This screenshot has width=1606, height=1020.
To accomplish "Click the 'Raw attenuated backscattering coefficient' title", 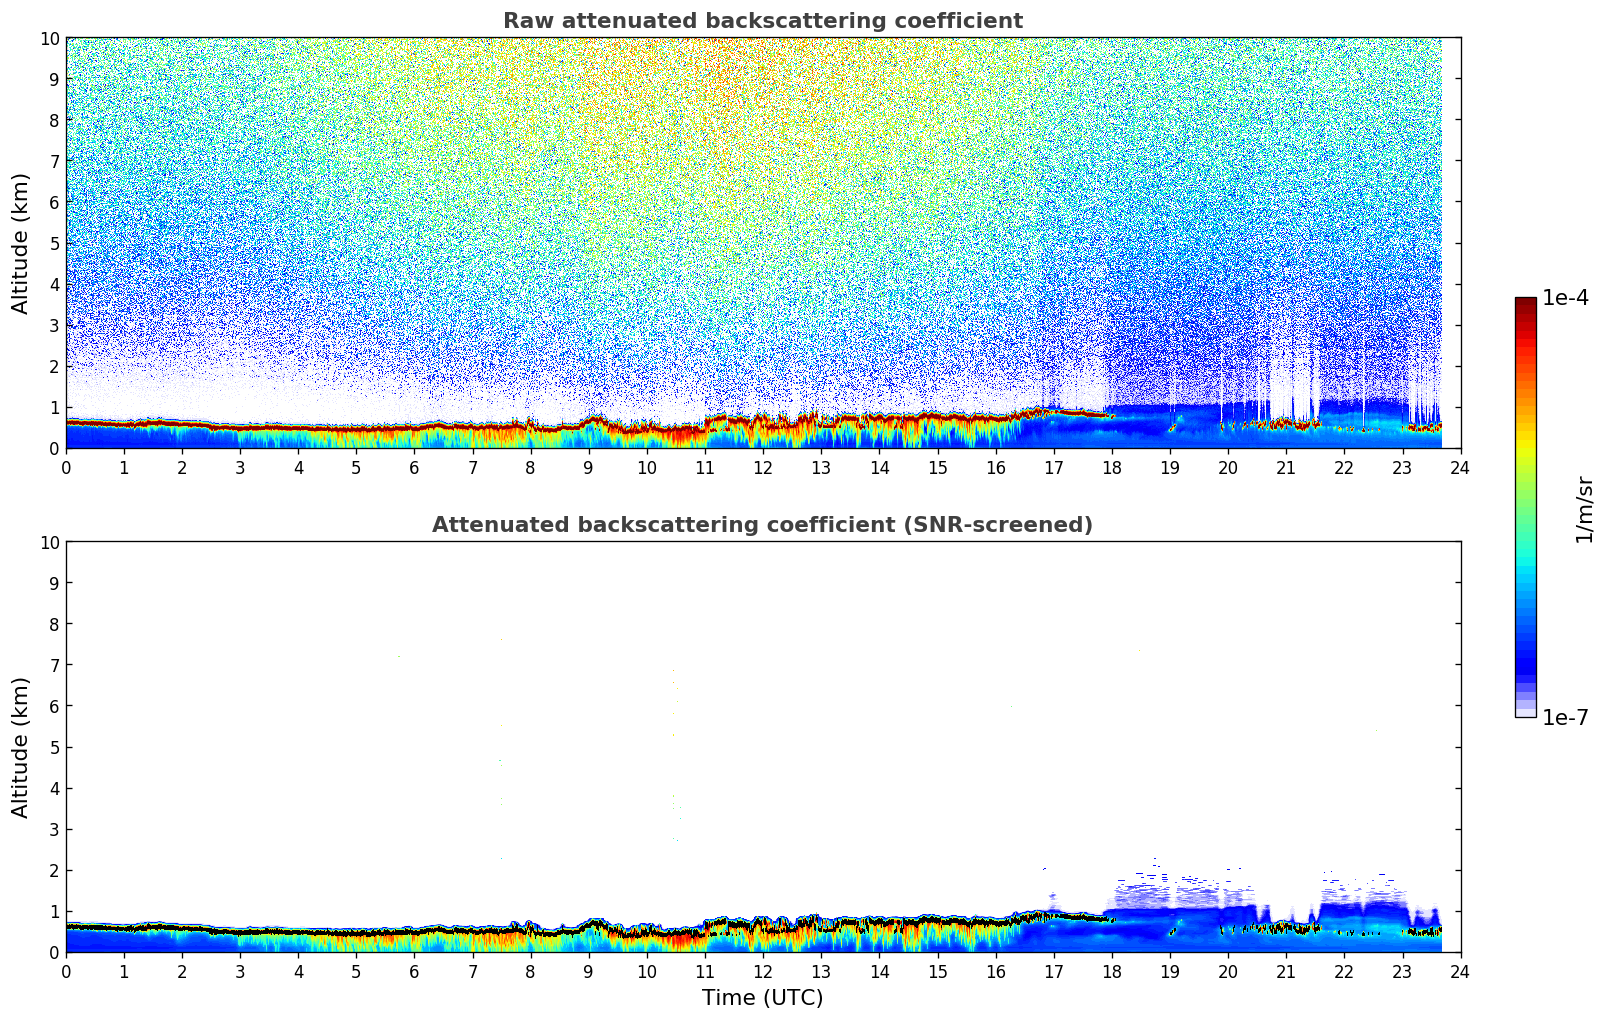I will coord(762,21).
